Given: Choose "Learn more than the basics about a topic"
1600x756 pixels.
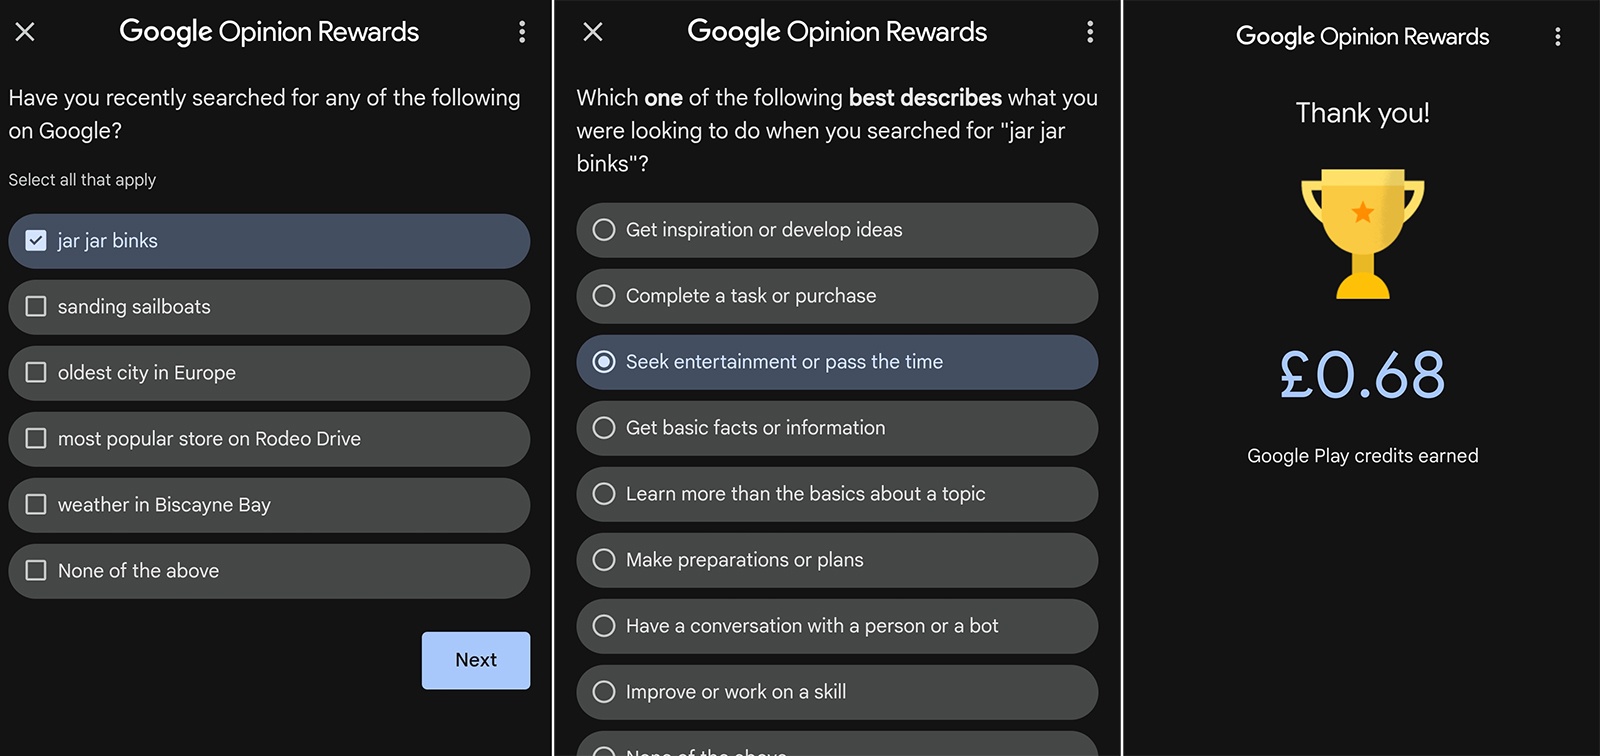Looking at the screenshot, I should point(604,494).
